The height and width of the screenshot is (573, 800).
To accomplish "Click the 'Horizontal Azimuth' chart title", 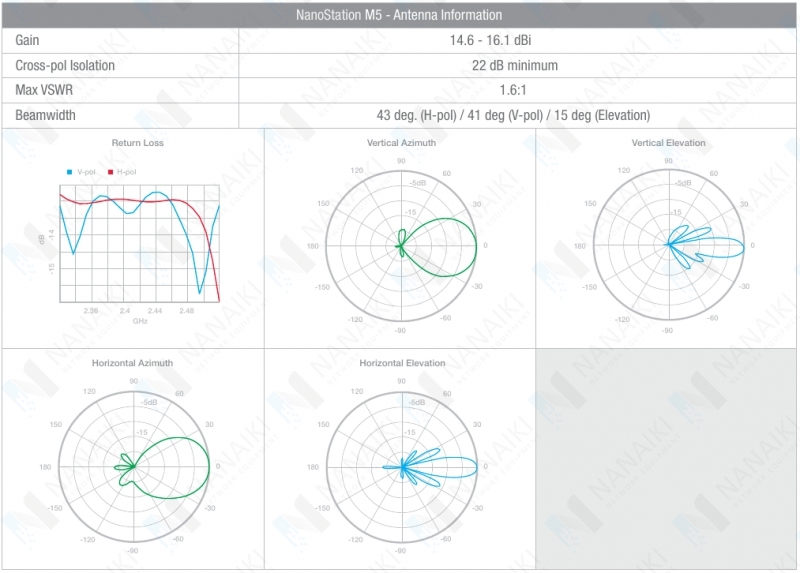I will point(133,363).
